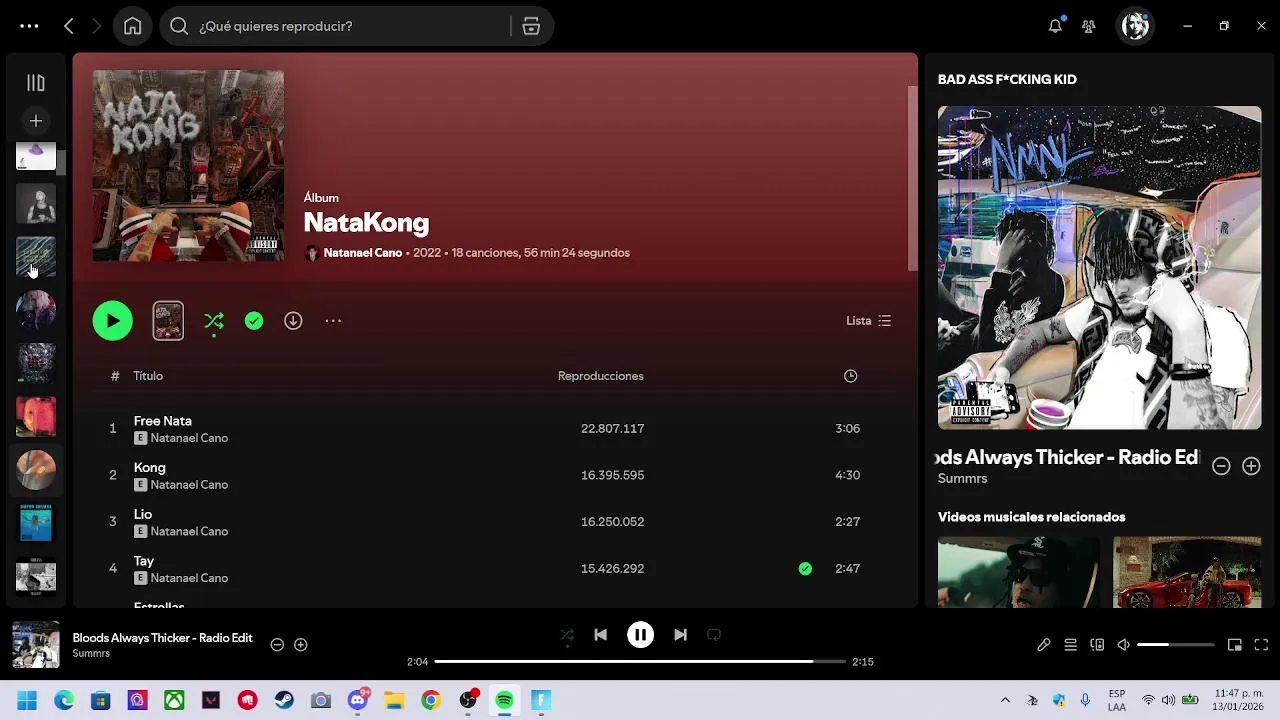This screenshot has height=720, width=1280.
Task: Toggle album shuffle next to Play button
Action: 214,321
